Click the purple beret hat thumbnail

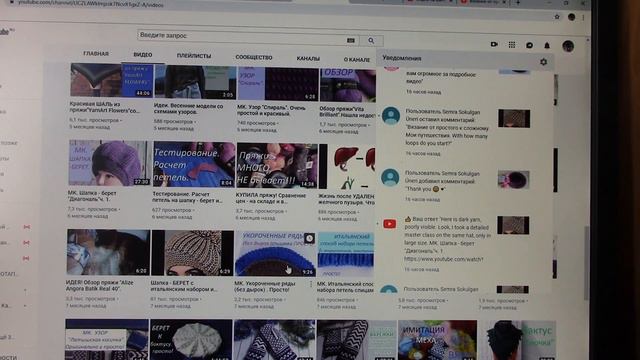tap(109, 163)
